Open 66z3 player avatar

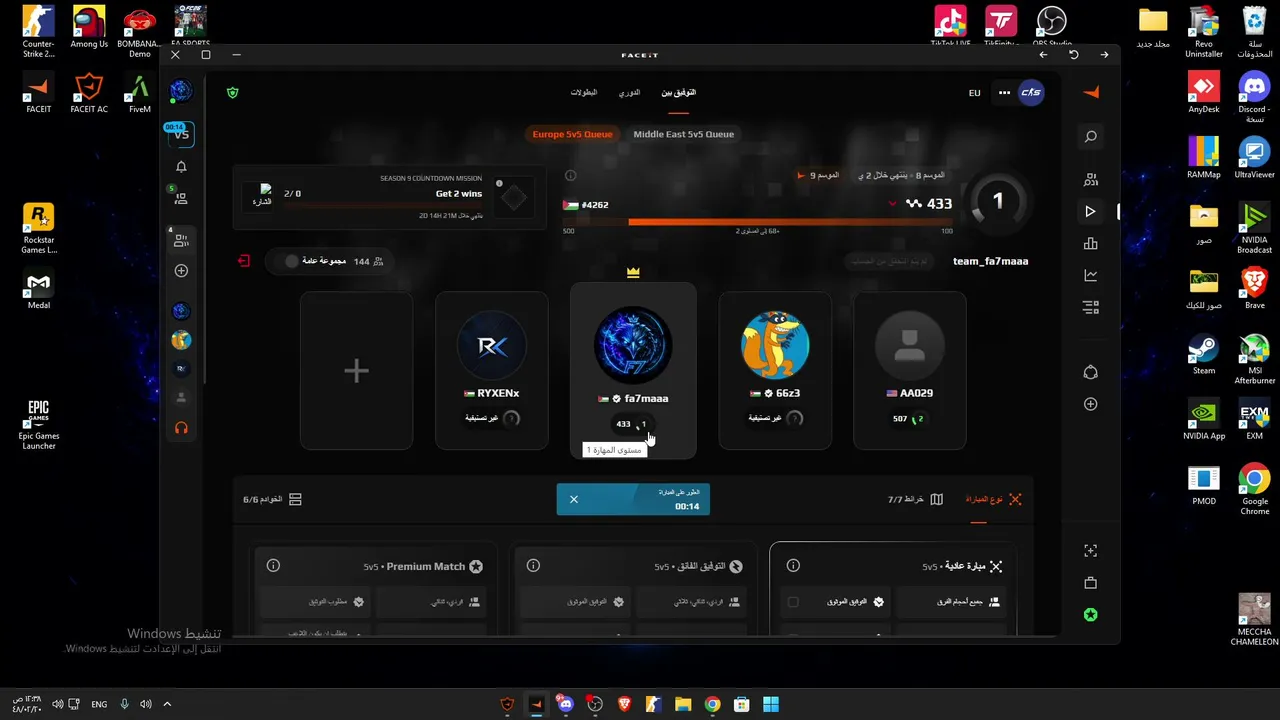775,343
